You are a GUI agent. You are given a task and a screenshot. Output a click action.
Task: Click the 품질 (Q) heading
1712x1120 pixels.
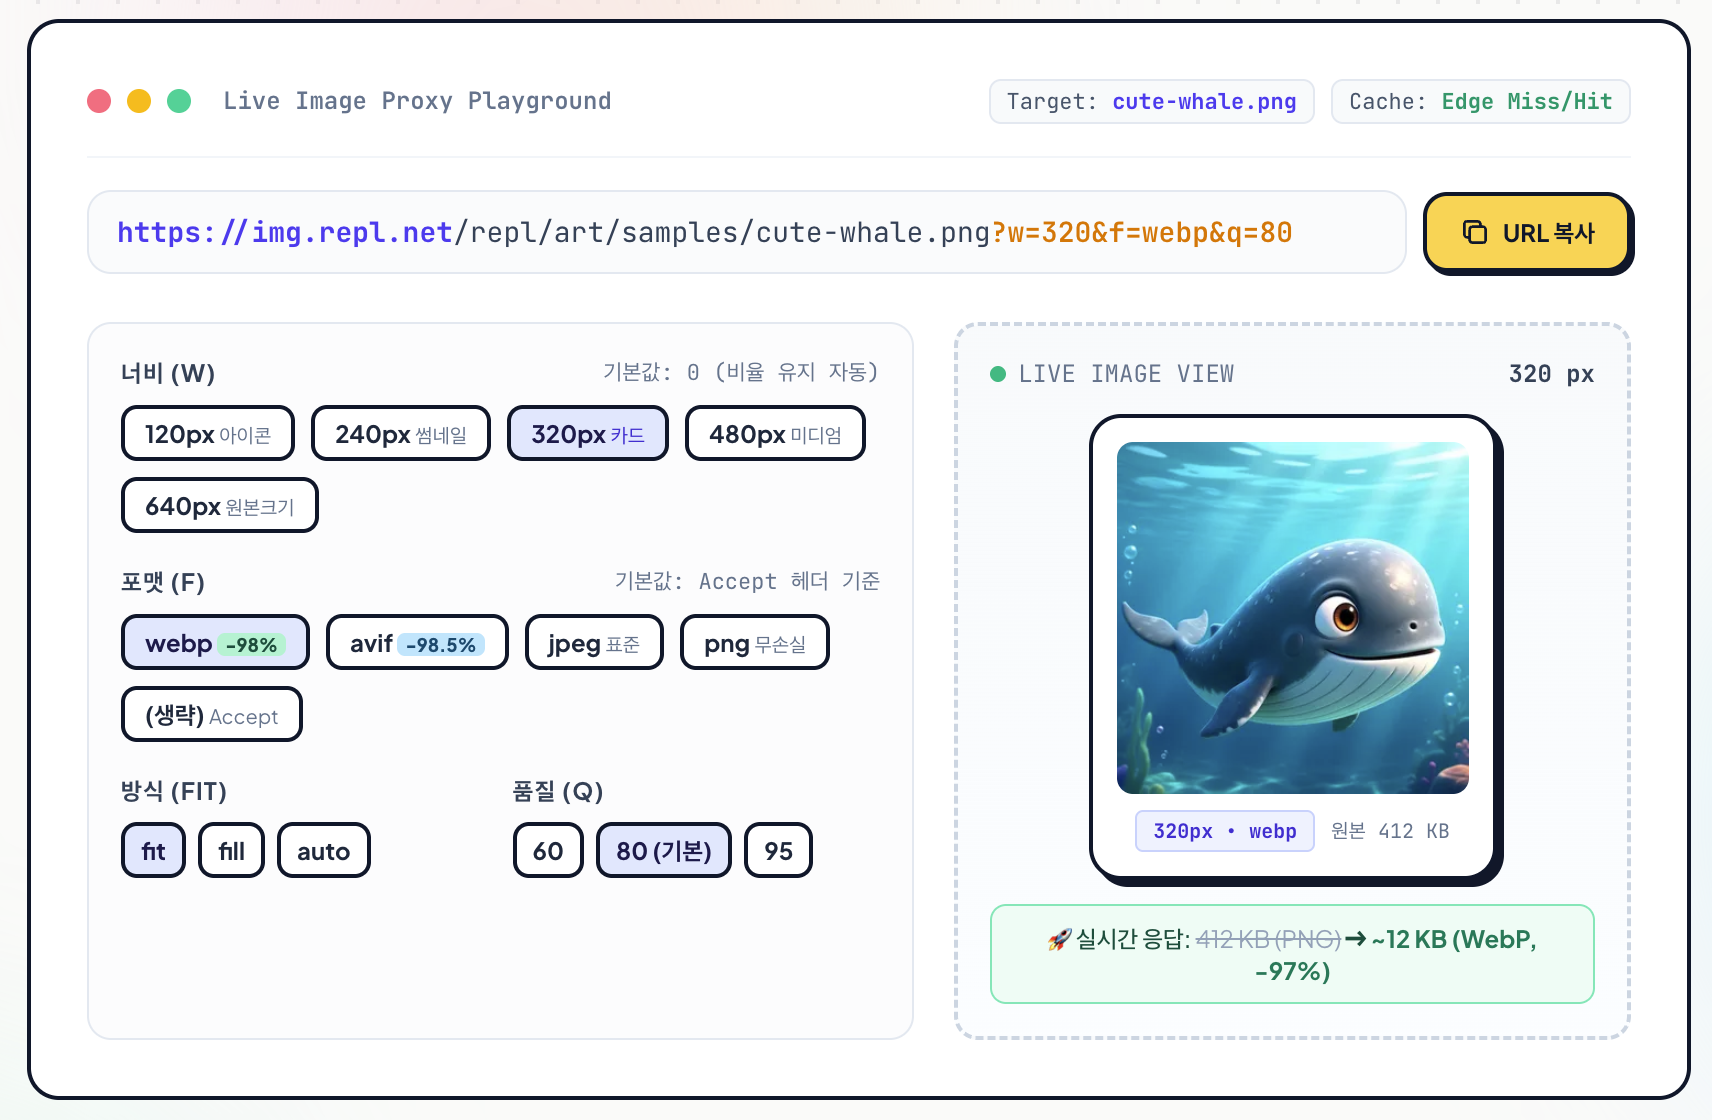point(558,791)
